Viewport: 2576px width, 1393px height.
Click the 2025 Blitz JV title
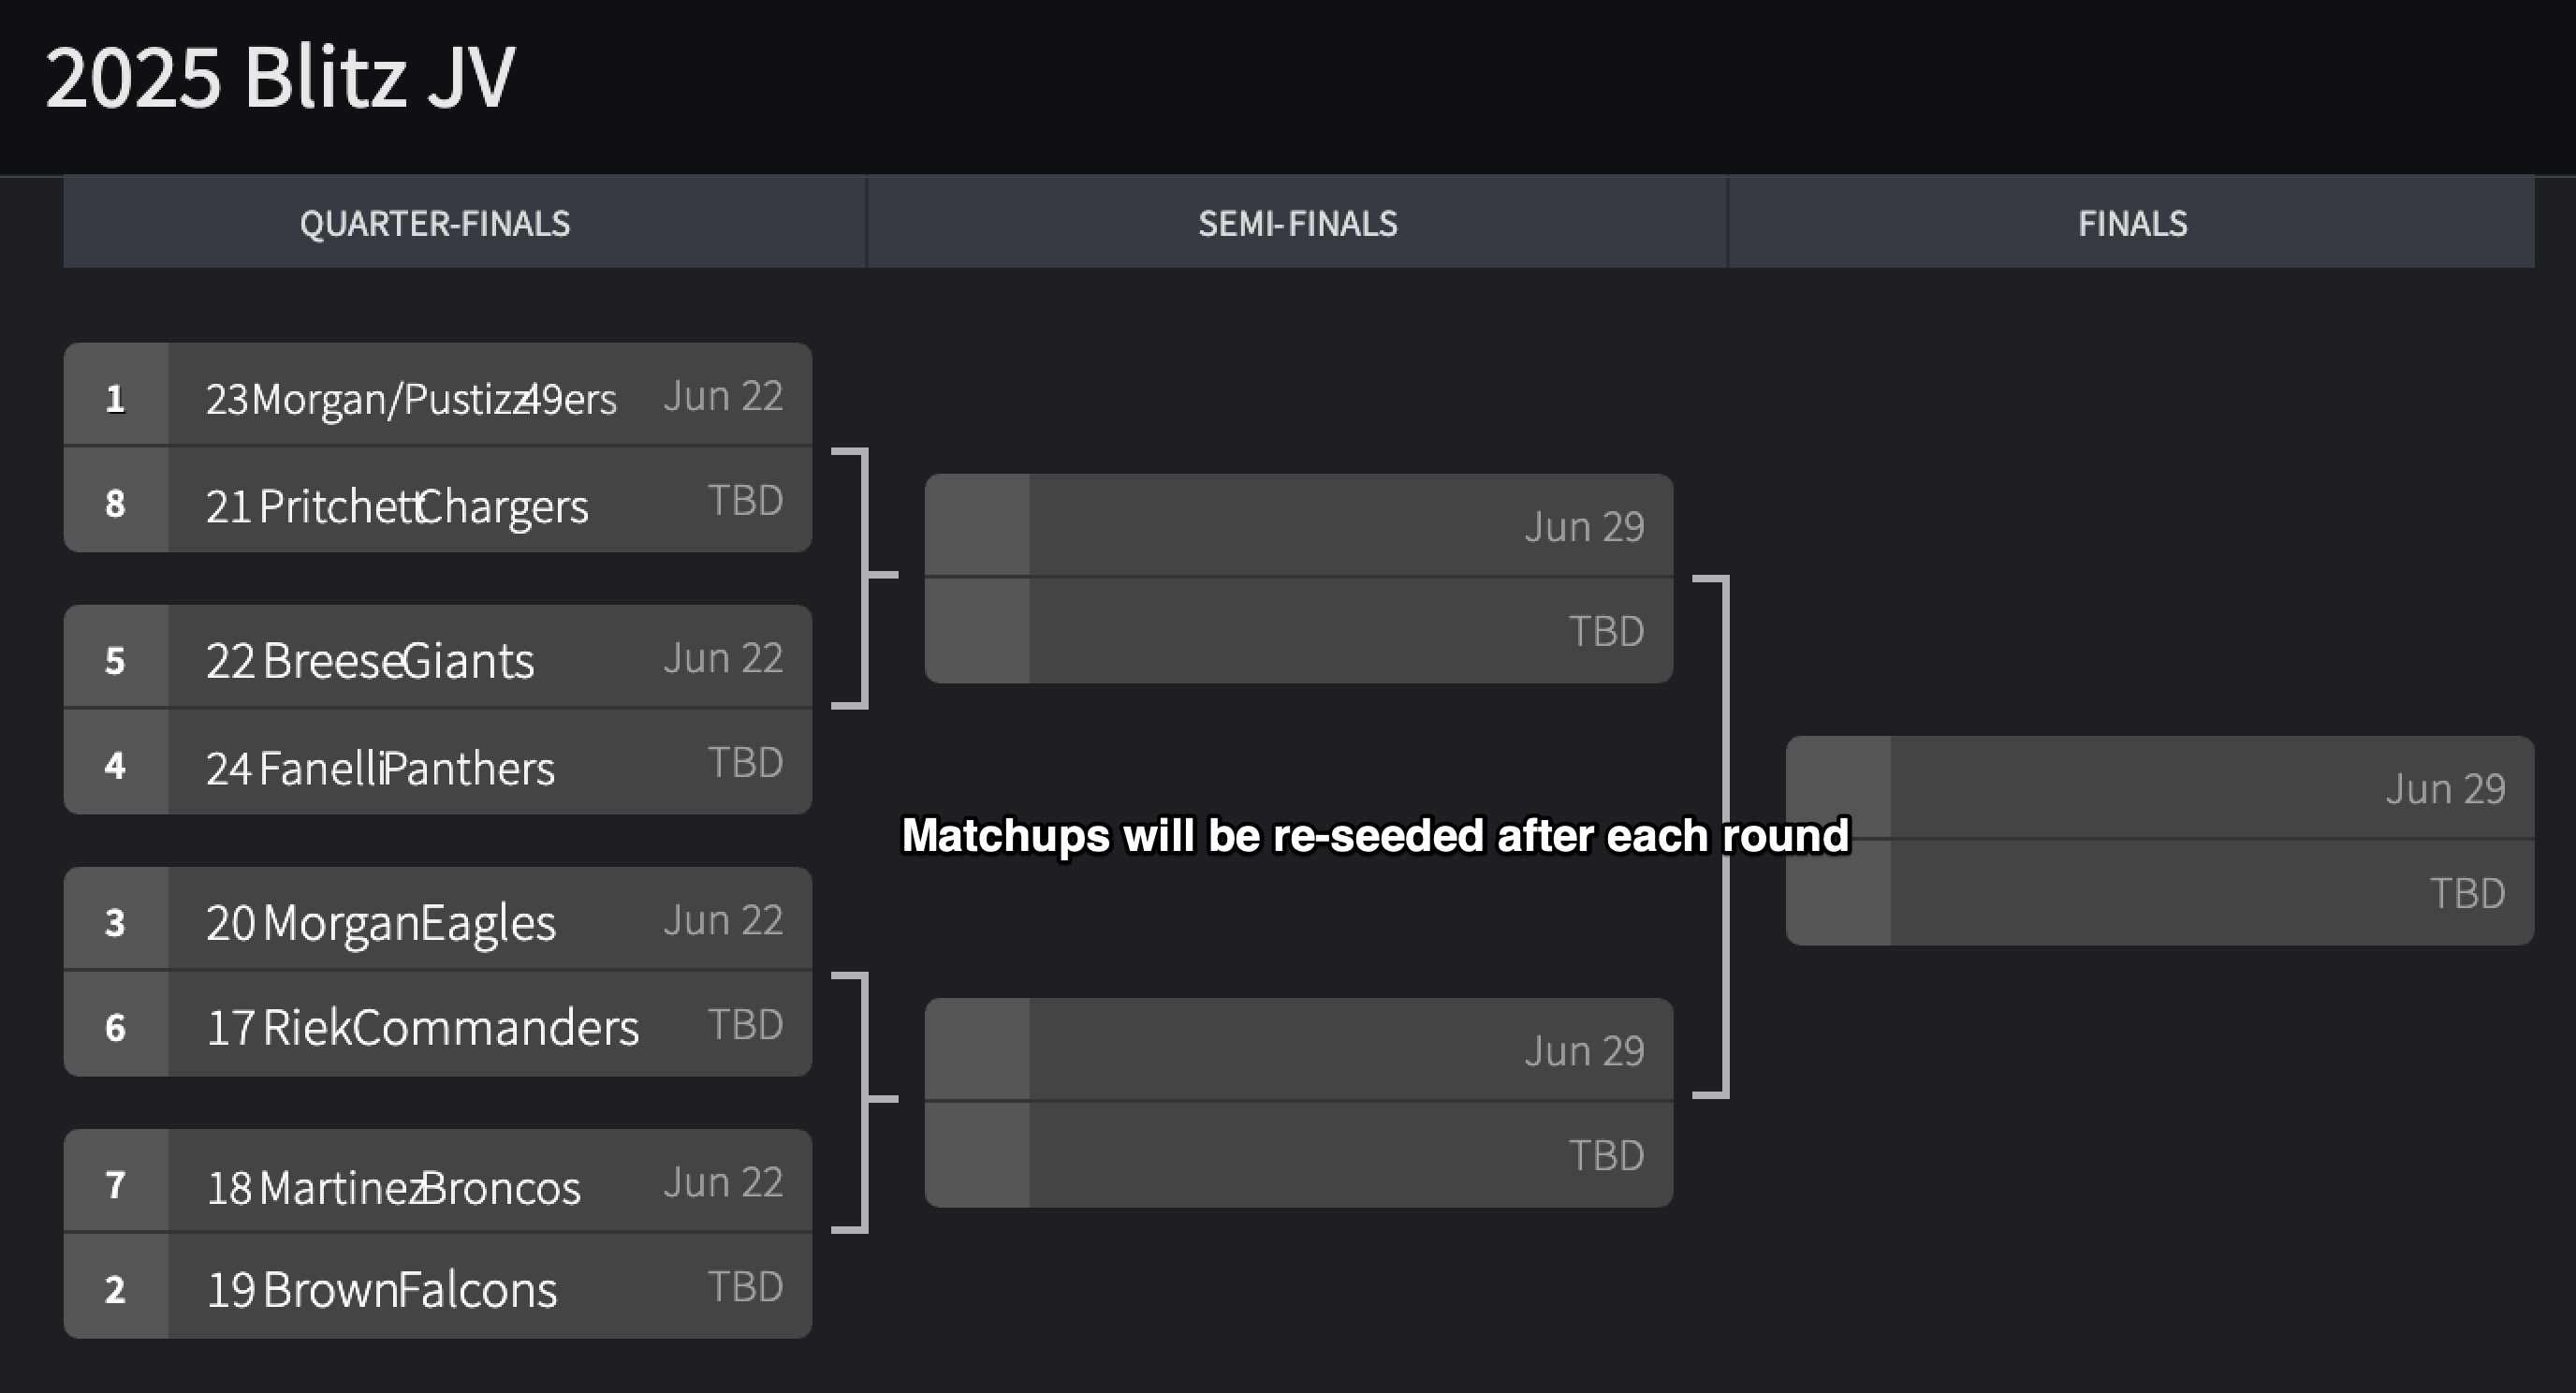(x=280, y=77)
